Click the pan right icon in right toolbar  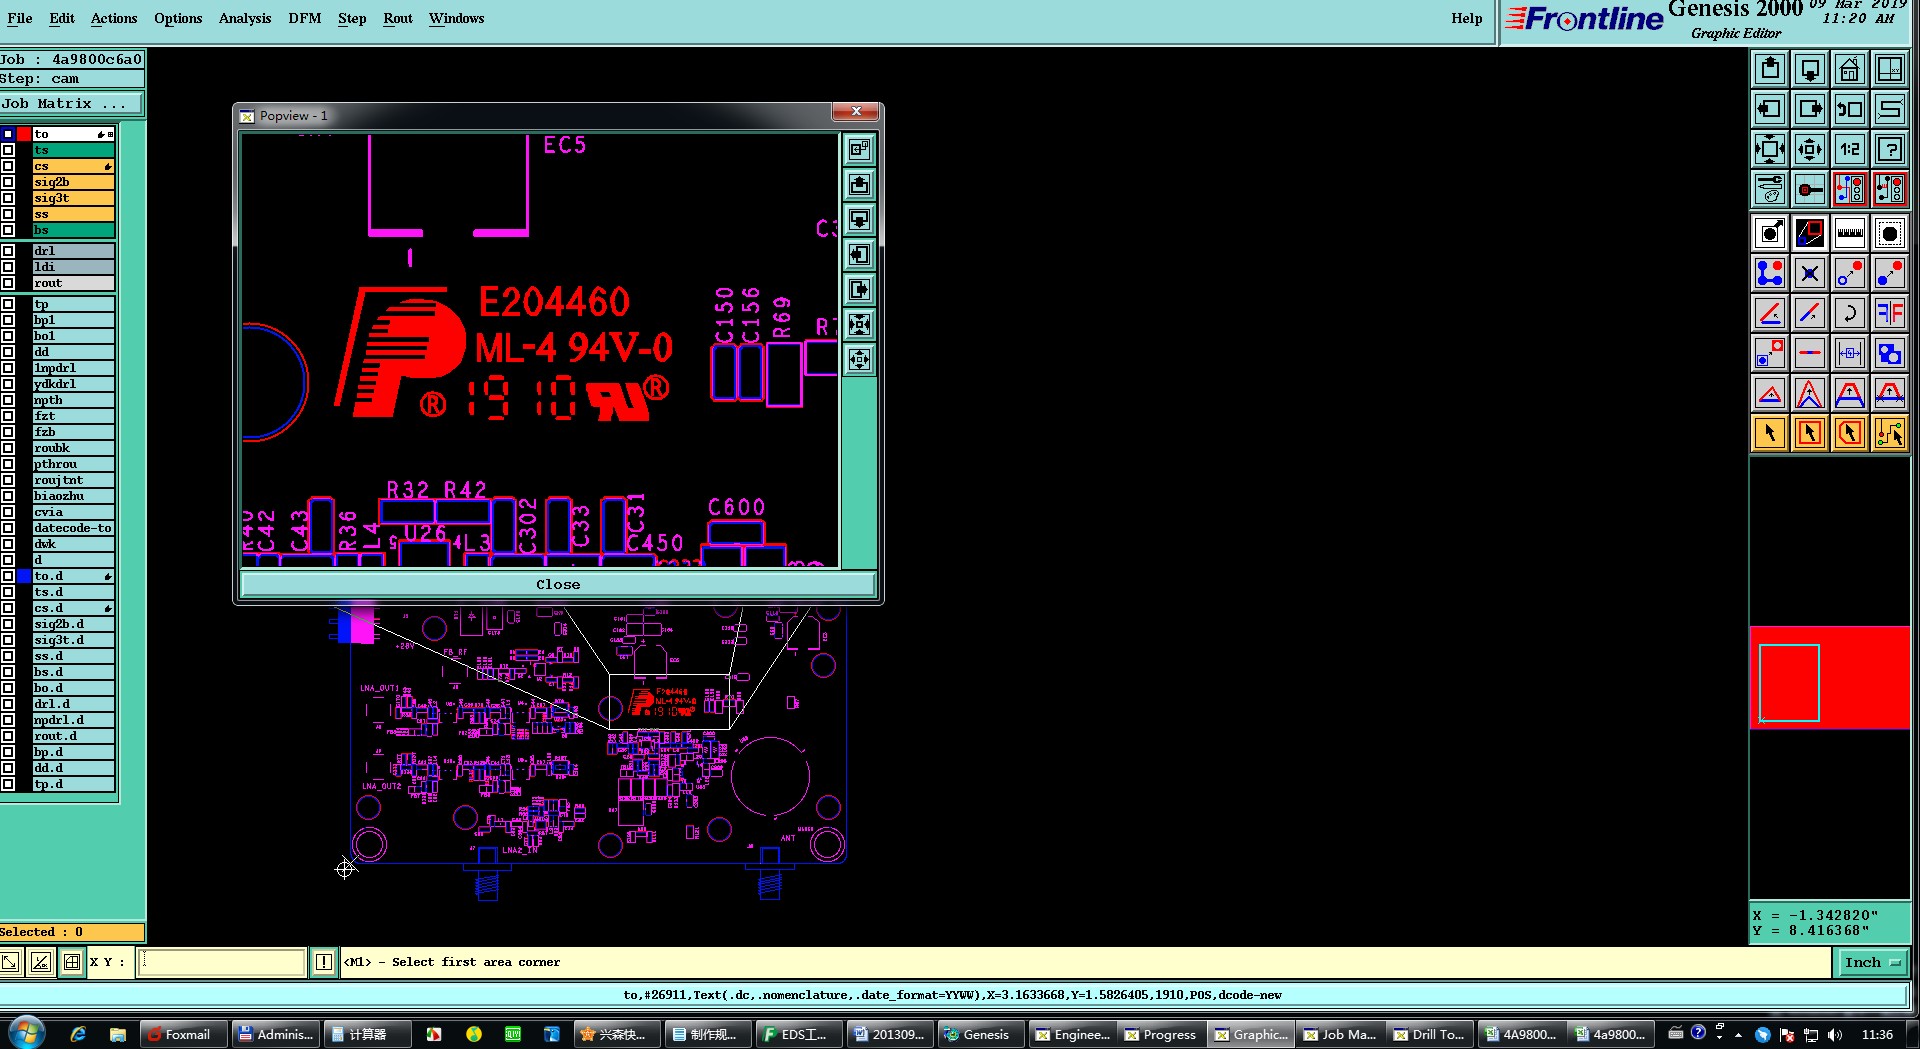tap(1810, 109)
